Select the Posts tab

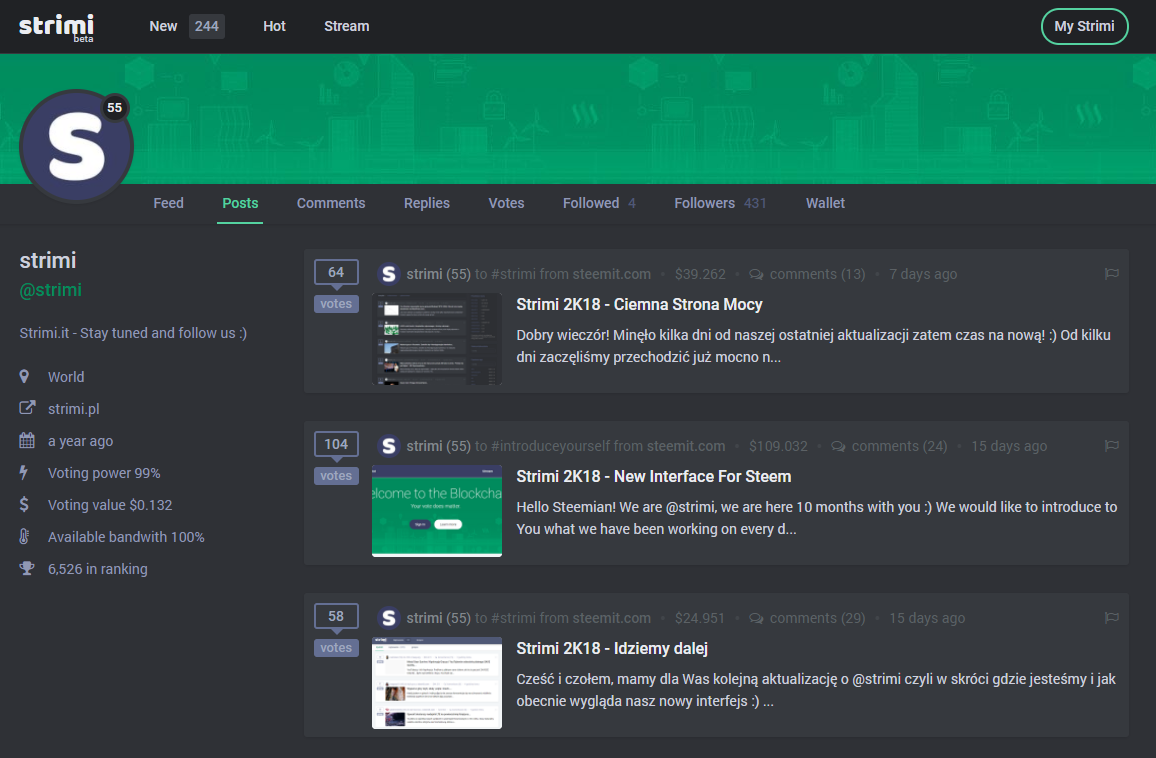pos(240,203)
